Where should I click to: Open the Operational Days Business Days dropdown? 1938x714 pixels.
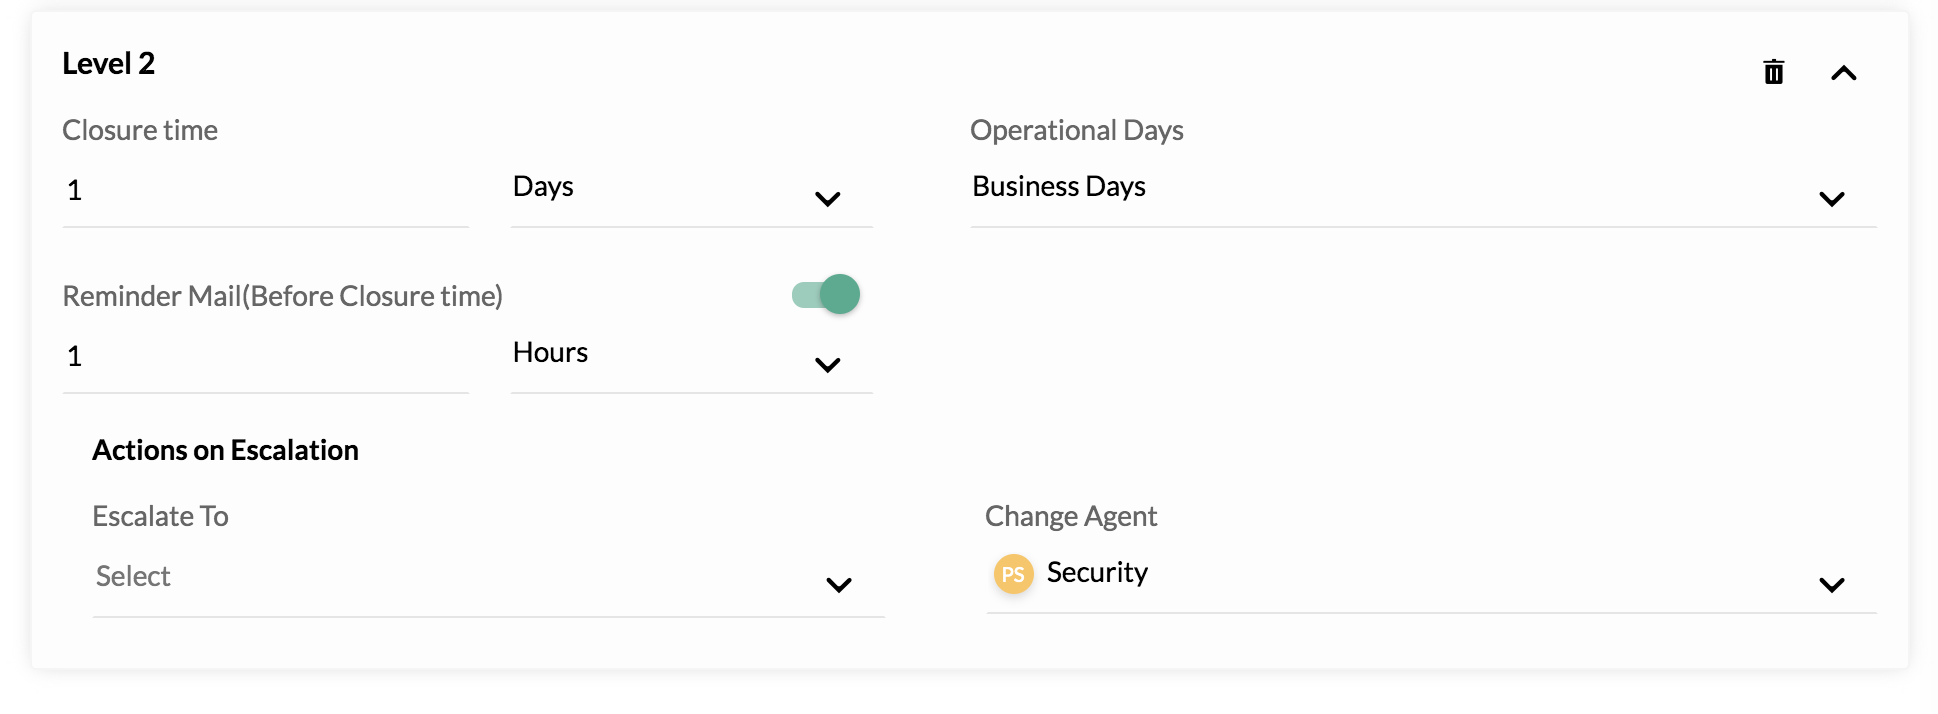tap(1423, 192)
